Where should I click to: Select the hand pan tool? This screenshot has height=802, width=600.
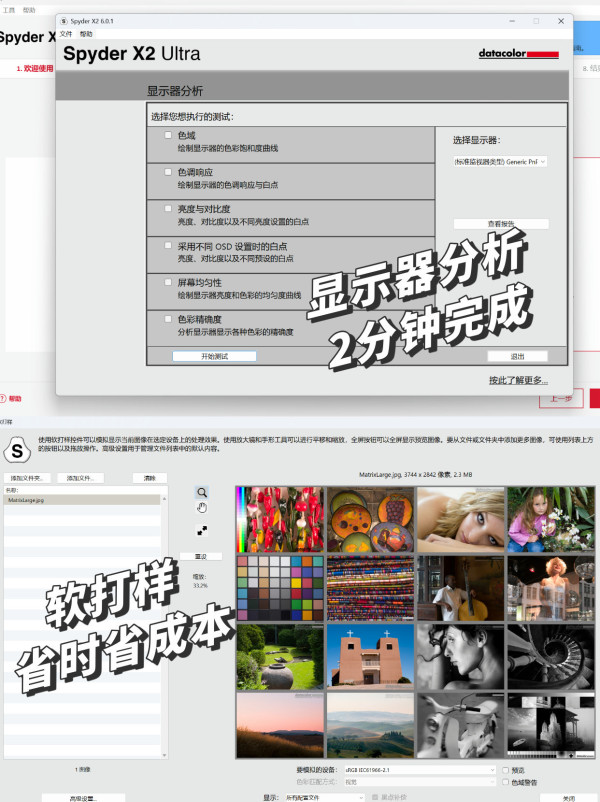click(x=202, y=510)
